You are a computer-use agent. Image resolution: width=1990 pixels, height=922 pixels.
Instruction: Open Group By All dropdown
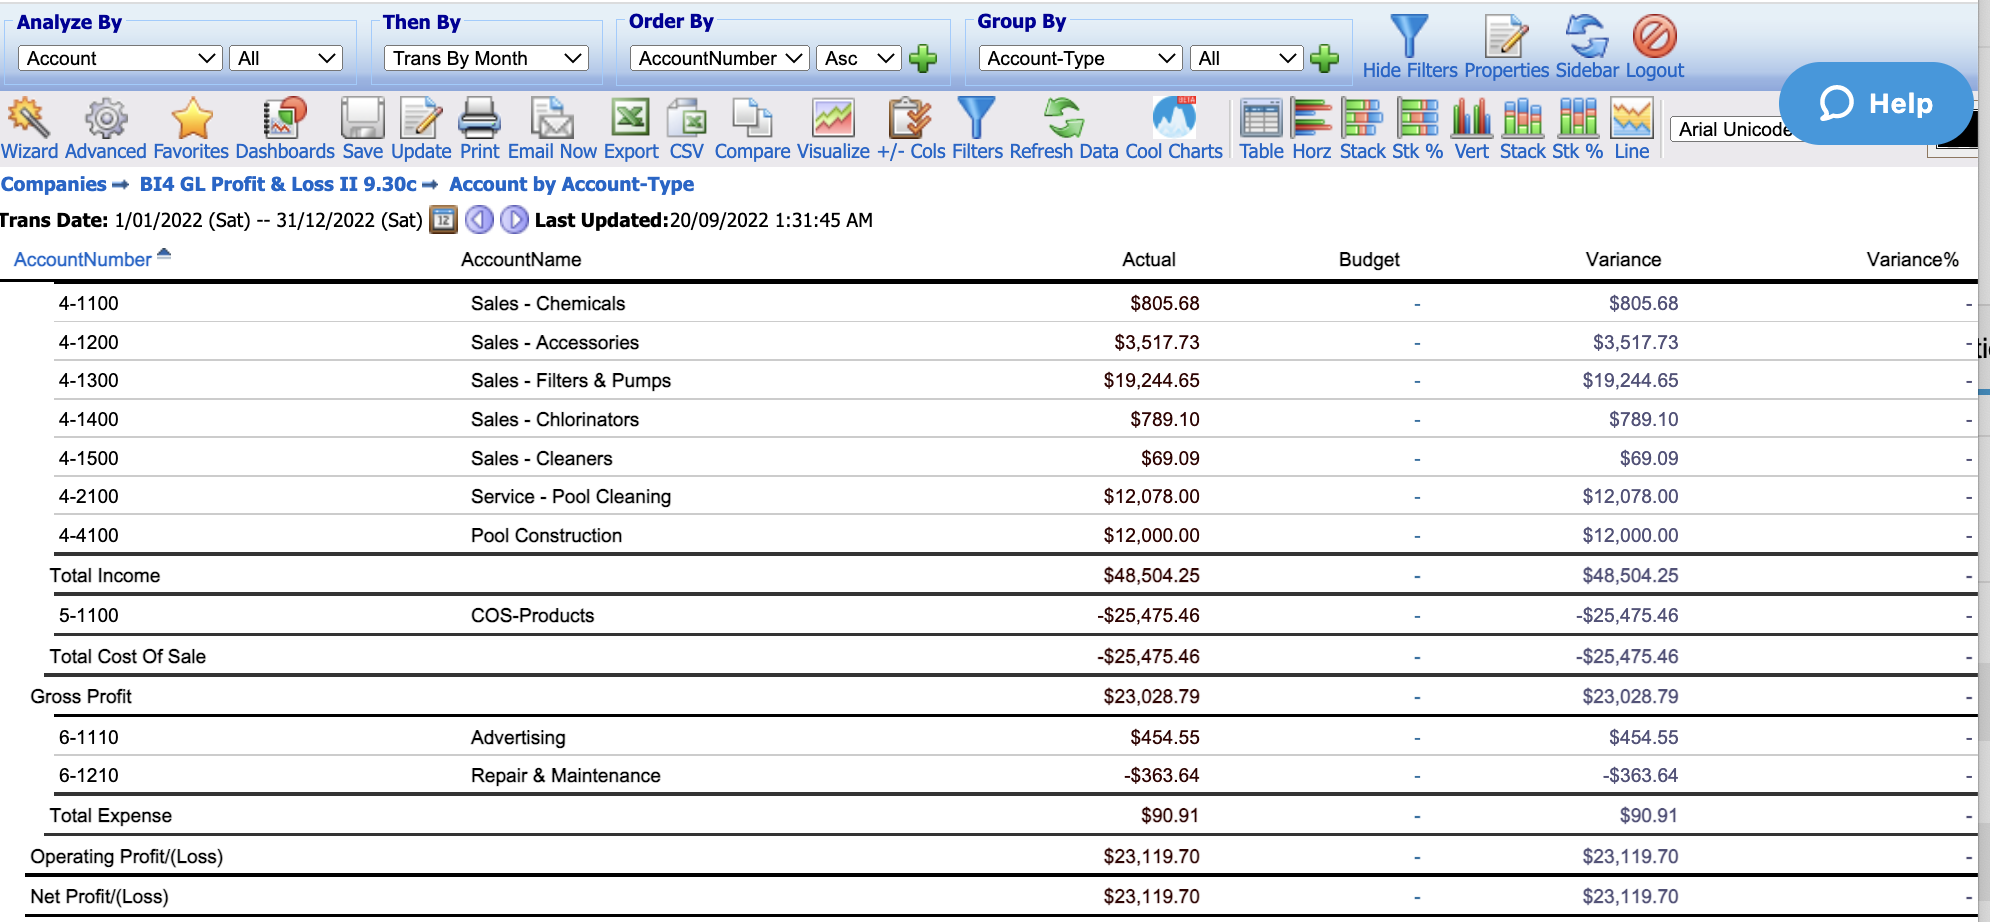[x=1246, y=58]
